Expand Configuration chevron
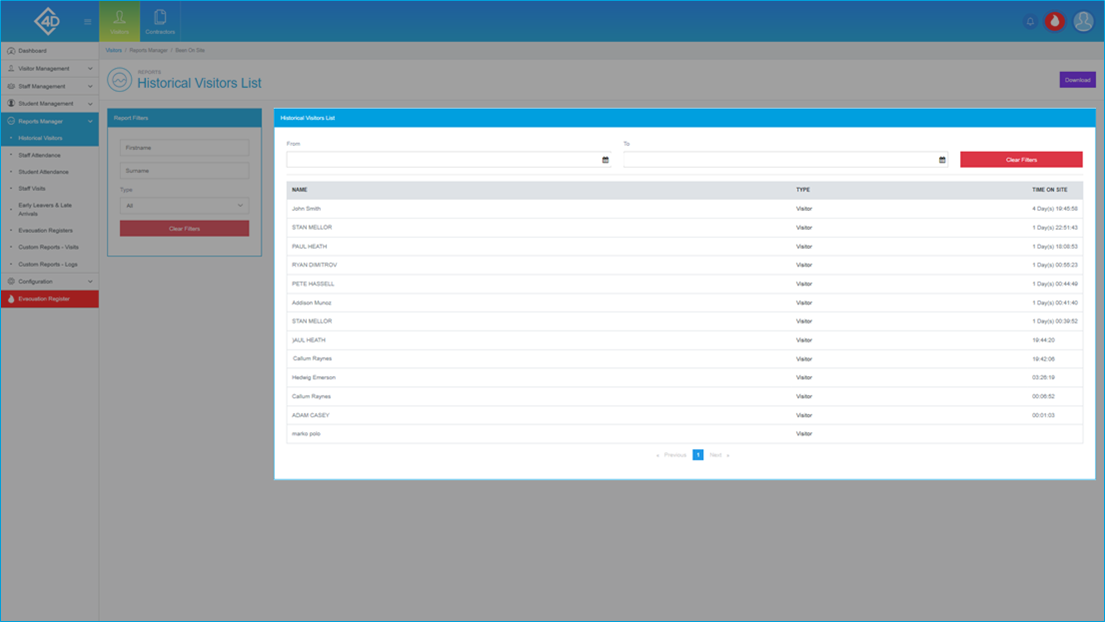This screenshot has height=622, width=1105. tap(90, 281)
